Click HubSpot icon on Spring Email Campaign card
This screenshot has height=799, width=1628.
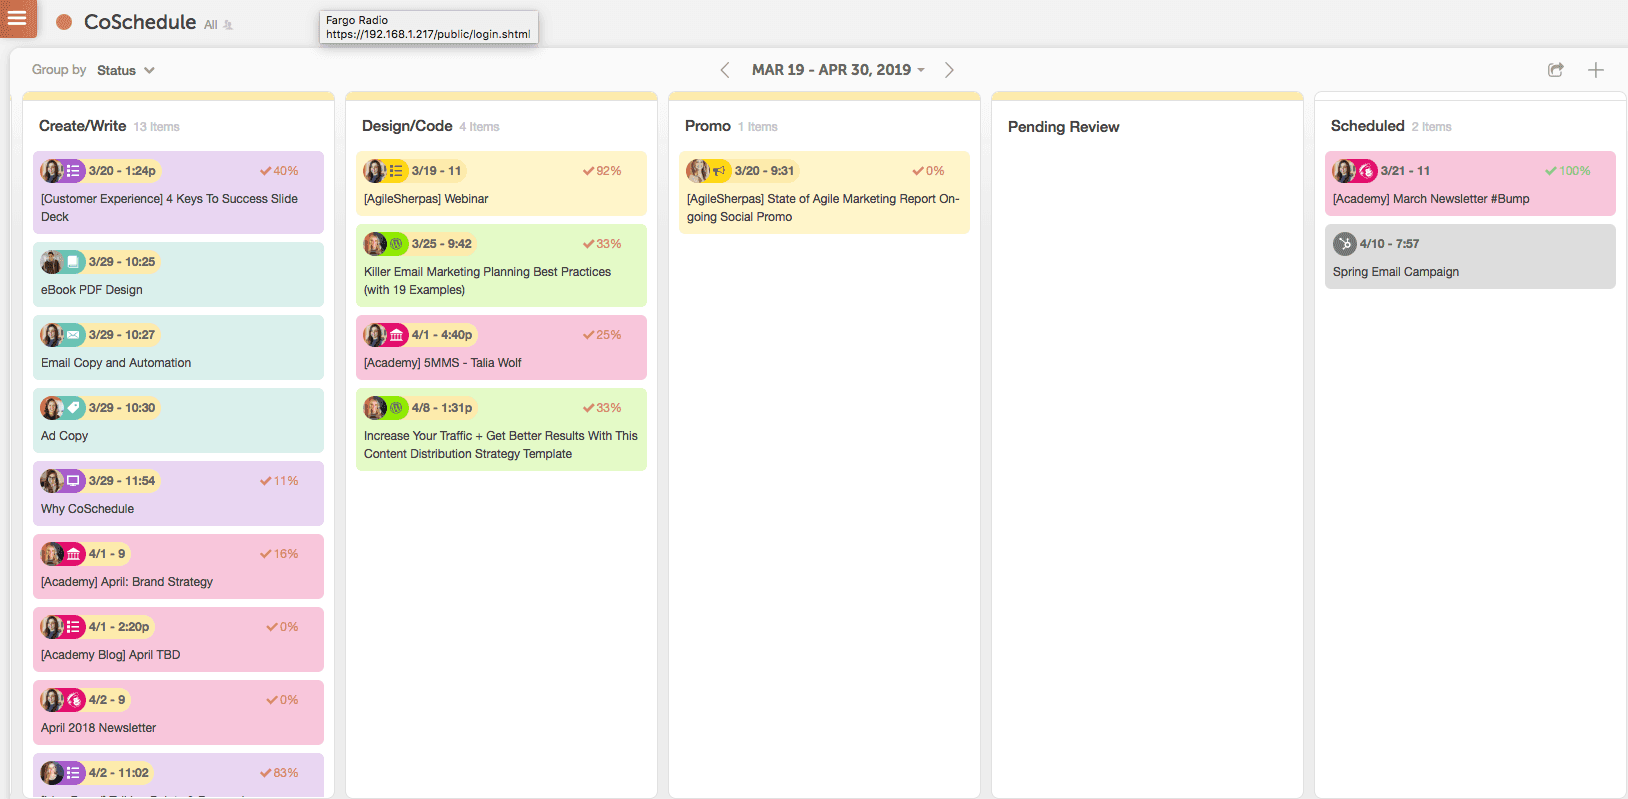[1345, 244]
